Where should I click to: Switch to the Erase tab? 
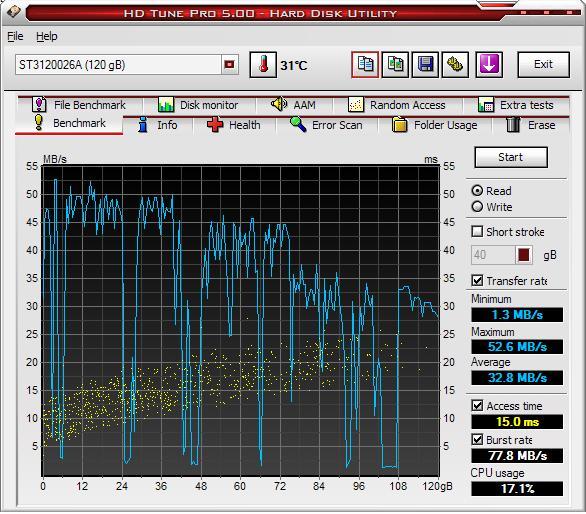[531, 125]
